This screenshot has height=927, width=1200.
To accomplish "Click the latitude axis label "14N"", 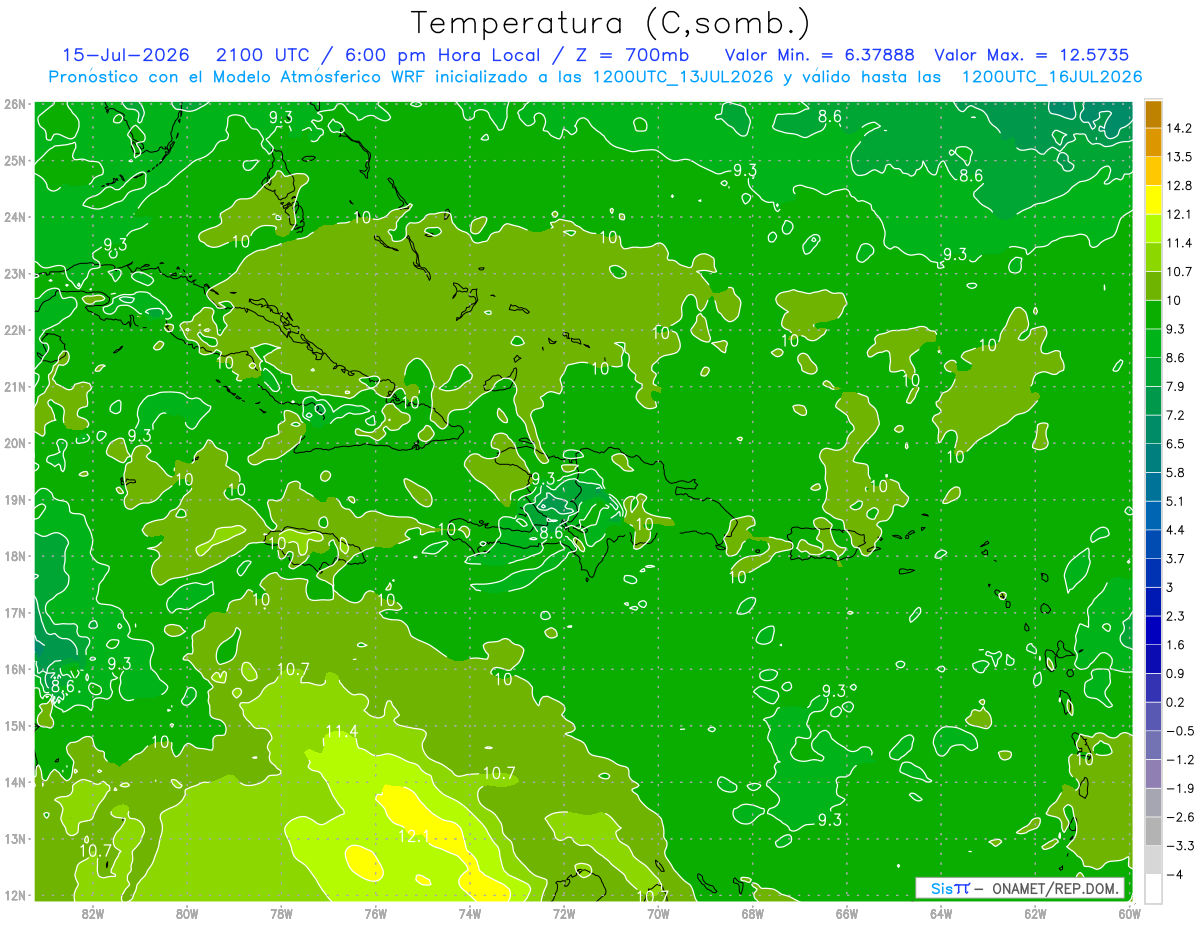I will tap(15, 782).
